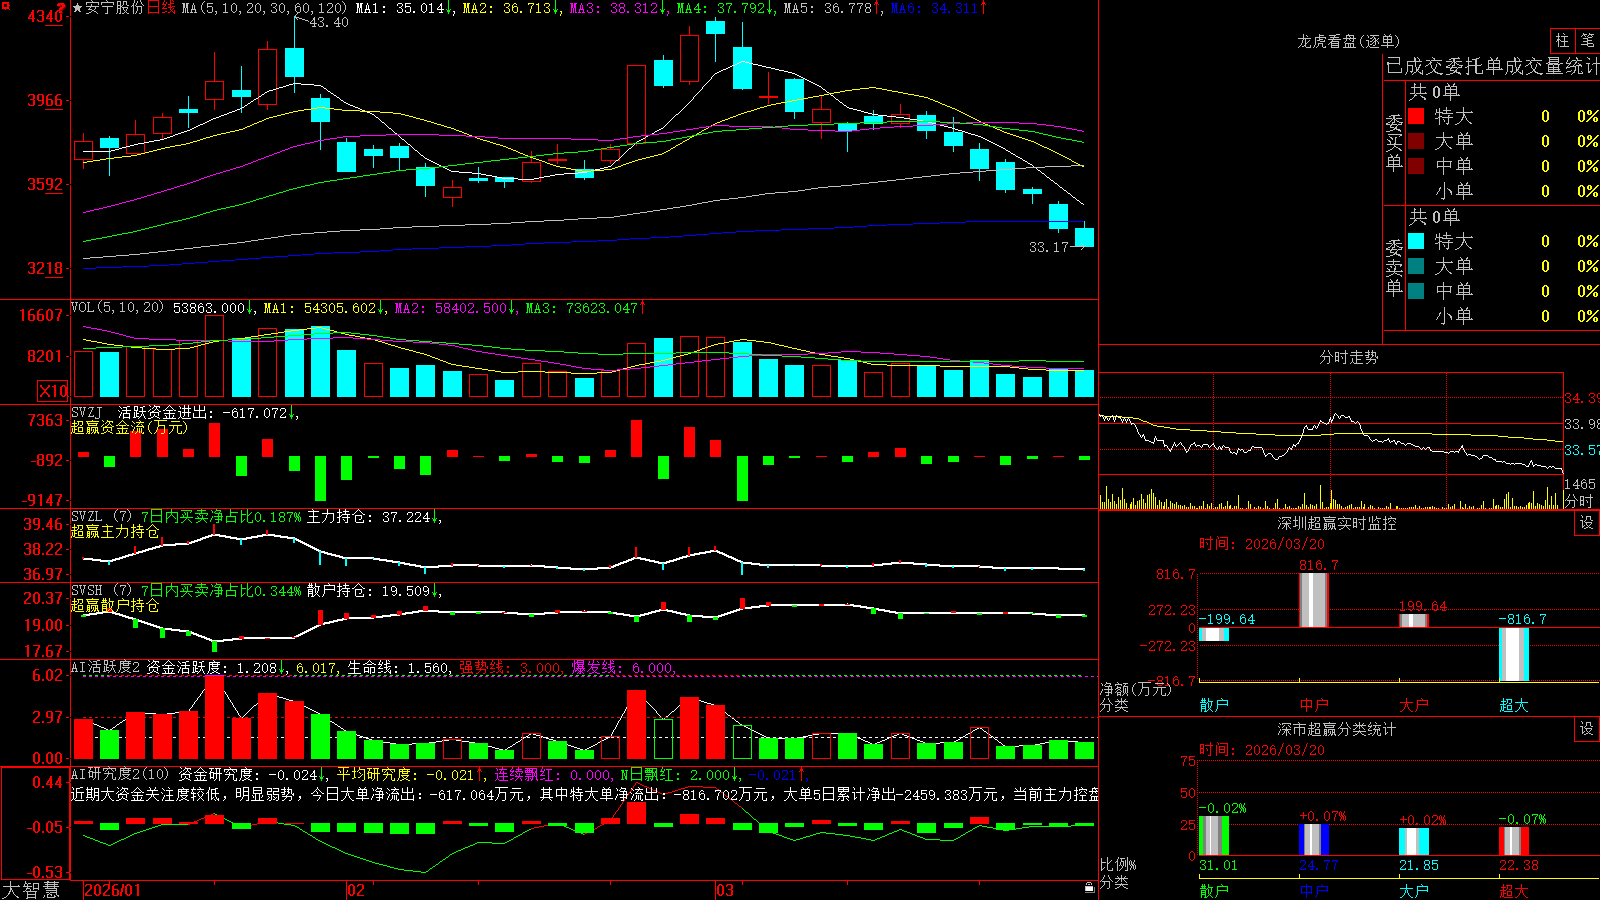Click the MA(5,10,20,30,60,120) indicator label
Image resolution: width=1600 pixels, height=900 pixels.
[264, 8]
